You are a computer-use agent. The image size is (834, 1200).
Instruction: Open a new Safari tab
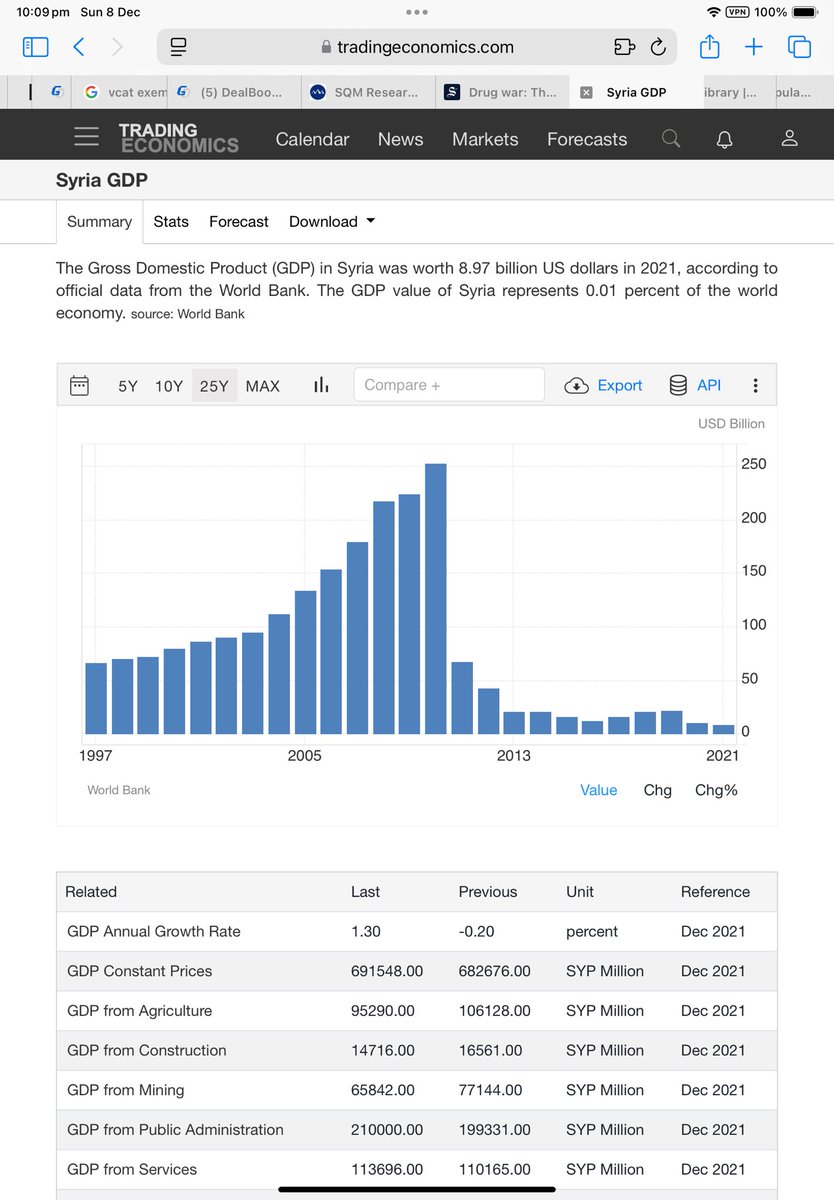[754, 47]
